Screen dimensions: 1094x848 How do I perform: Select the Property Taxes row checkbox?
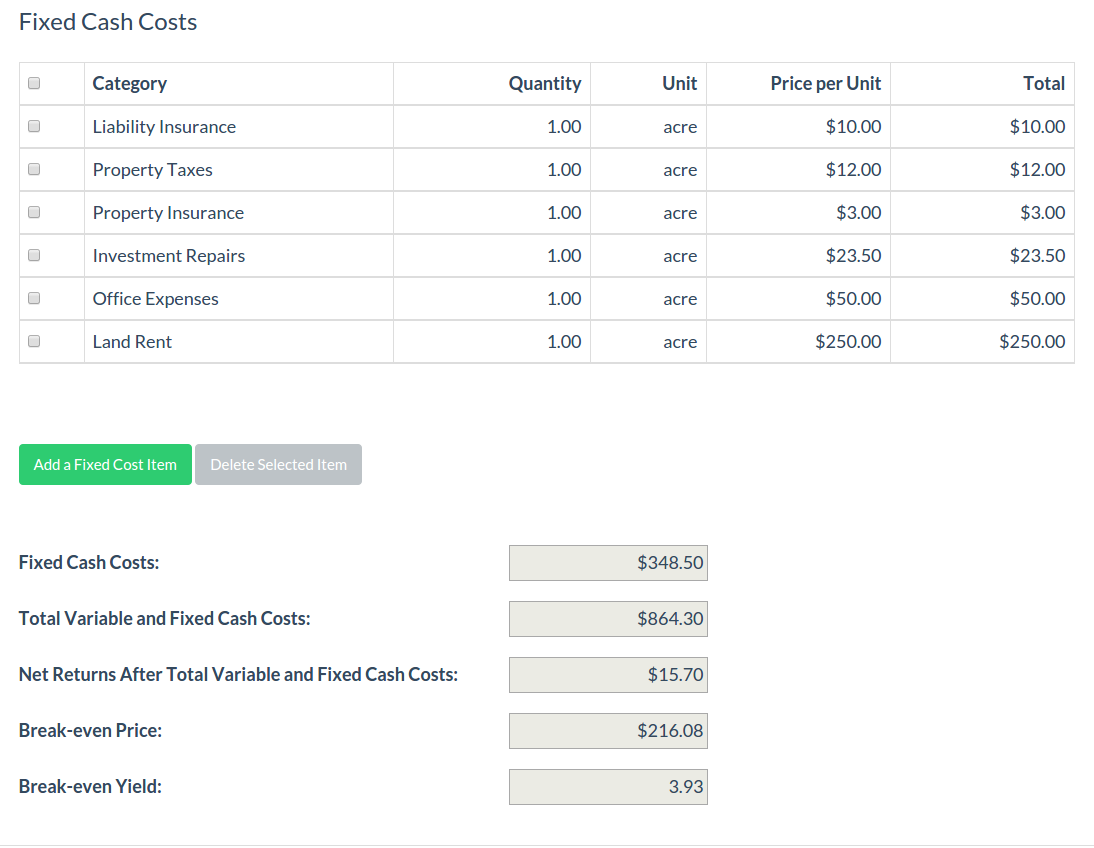pos(34,170)
